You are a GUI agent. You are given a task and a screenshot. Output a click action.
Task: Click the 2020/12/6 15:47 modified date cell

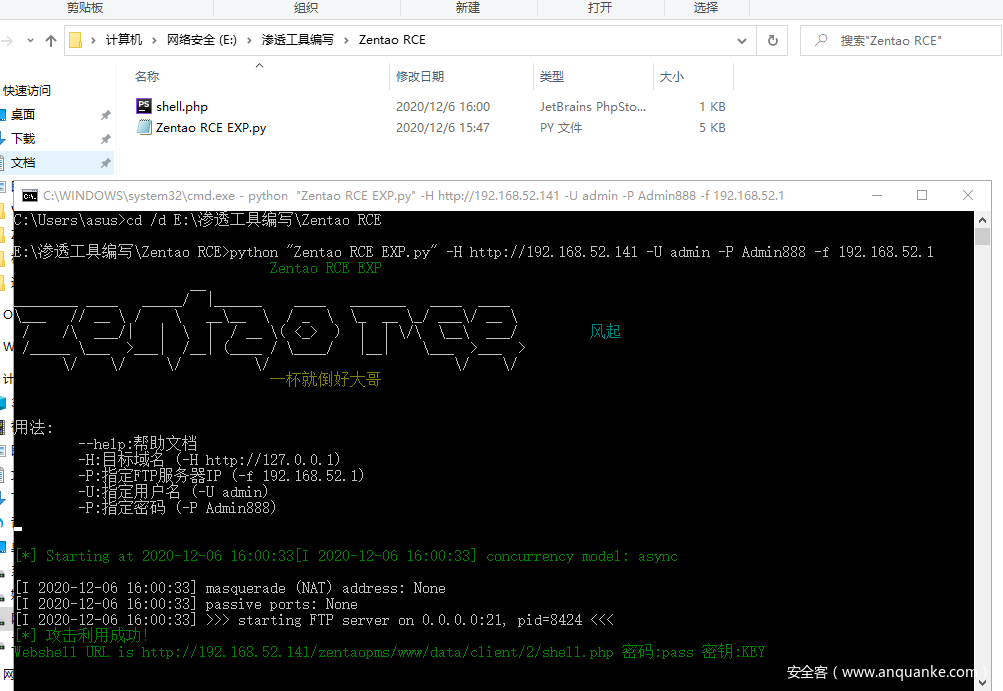click(x=443, y=128)
